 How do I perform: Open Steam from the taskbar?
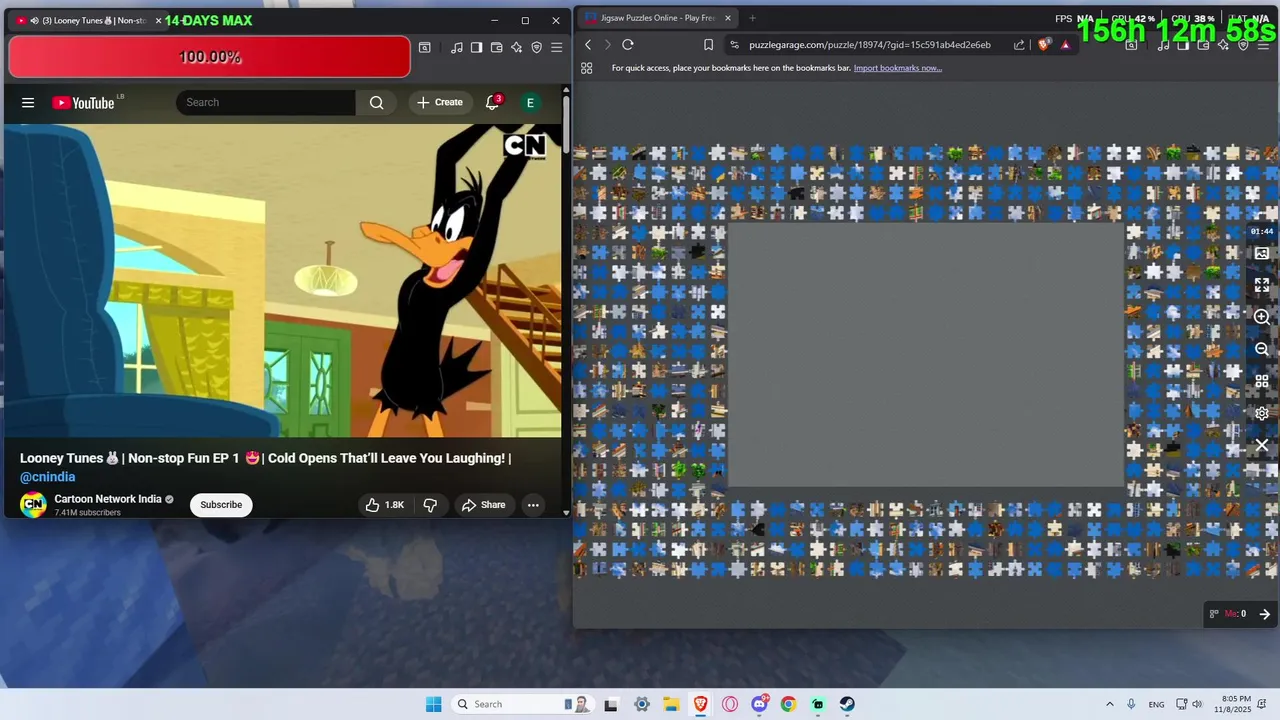click(x=847, y=704)
